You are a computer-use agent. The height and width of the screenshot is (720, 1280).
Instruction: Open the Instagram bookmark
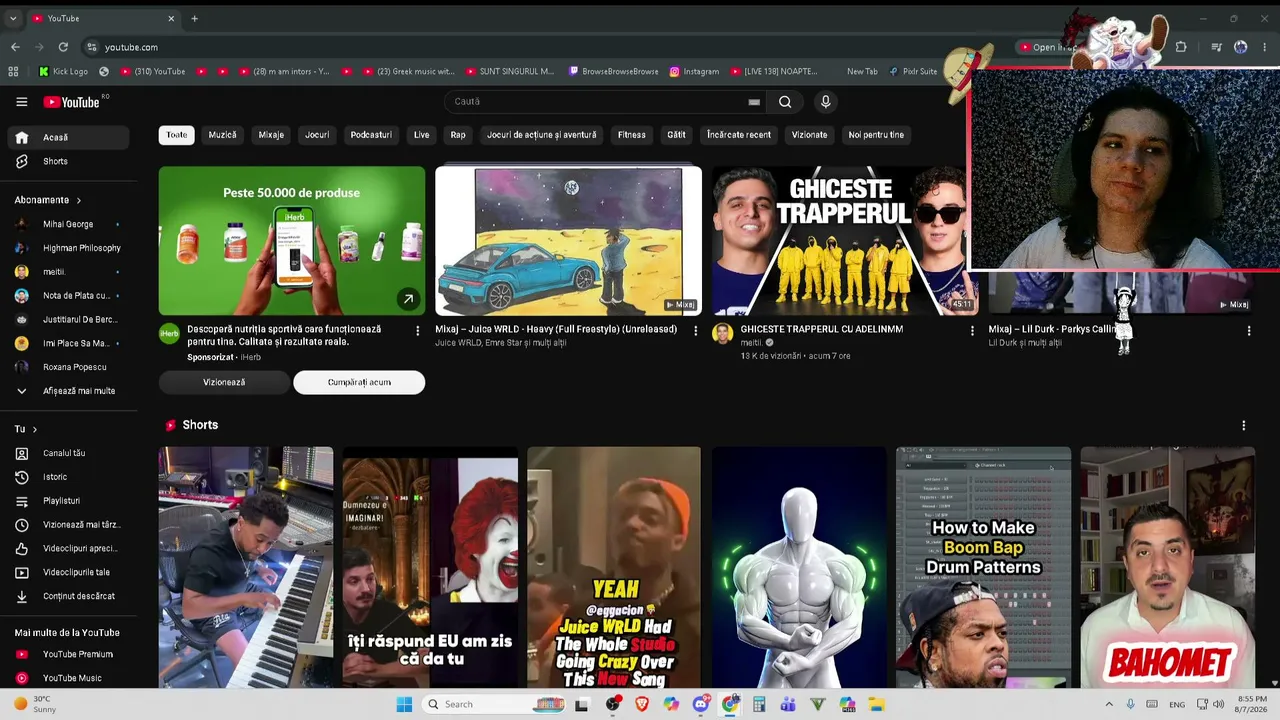click(694, 72)
